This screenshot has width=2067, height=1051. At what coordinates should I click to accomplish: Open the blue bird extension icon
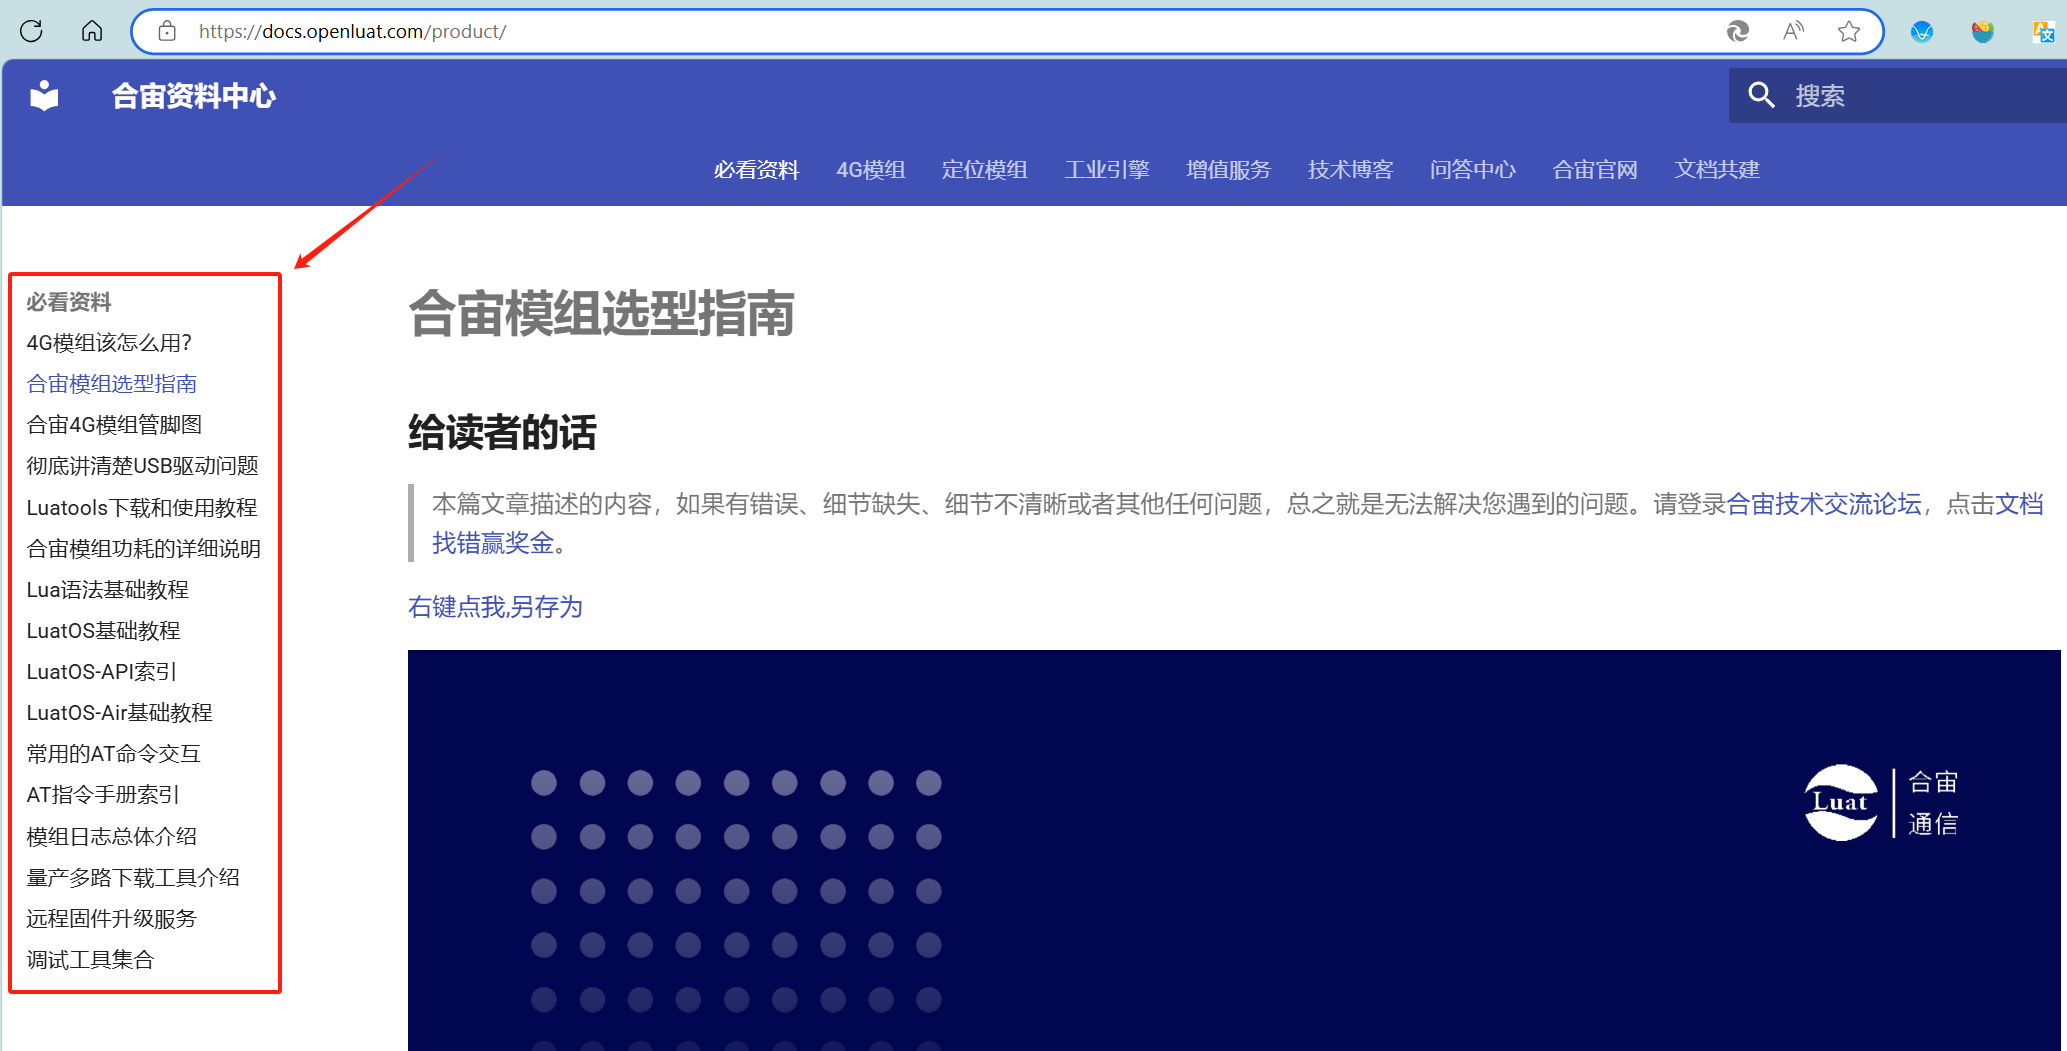point(1922,32)
